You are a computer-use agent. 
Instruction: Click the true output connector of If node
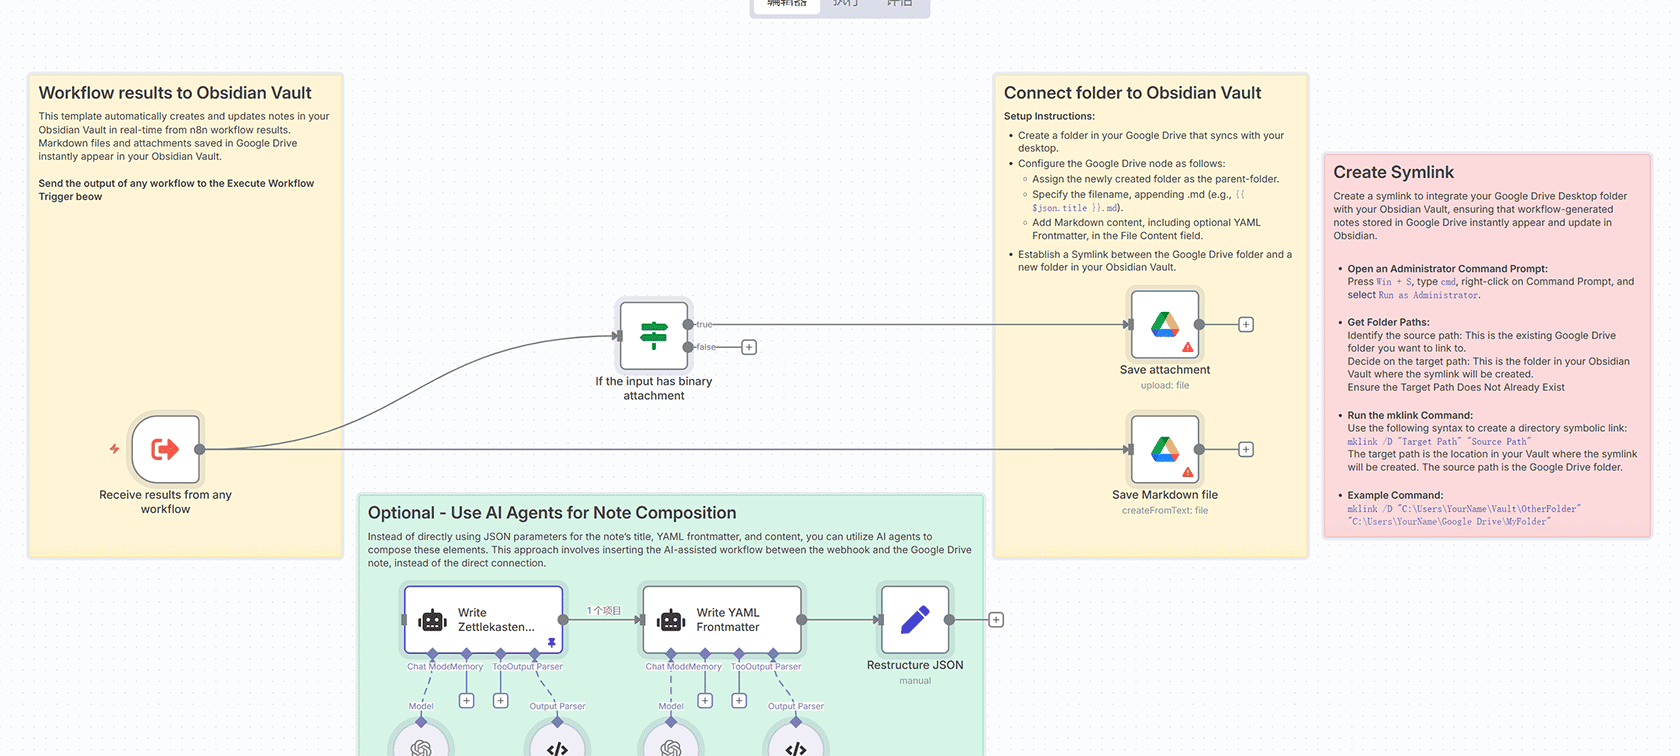pos(688,324)
